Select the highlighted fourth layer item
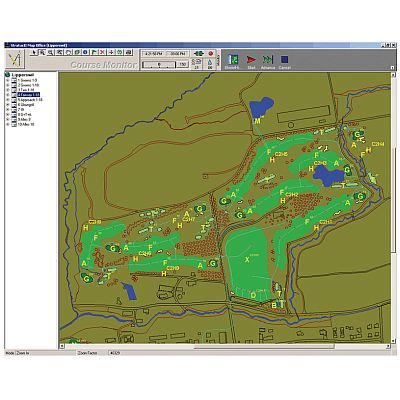Viewport: 400px width, 400px height. coord(29,95)
